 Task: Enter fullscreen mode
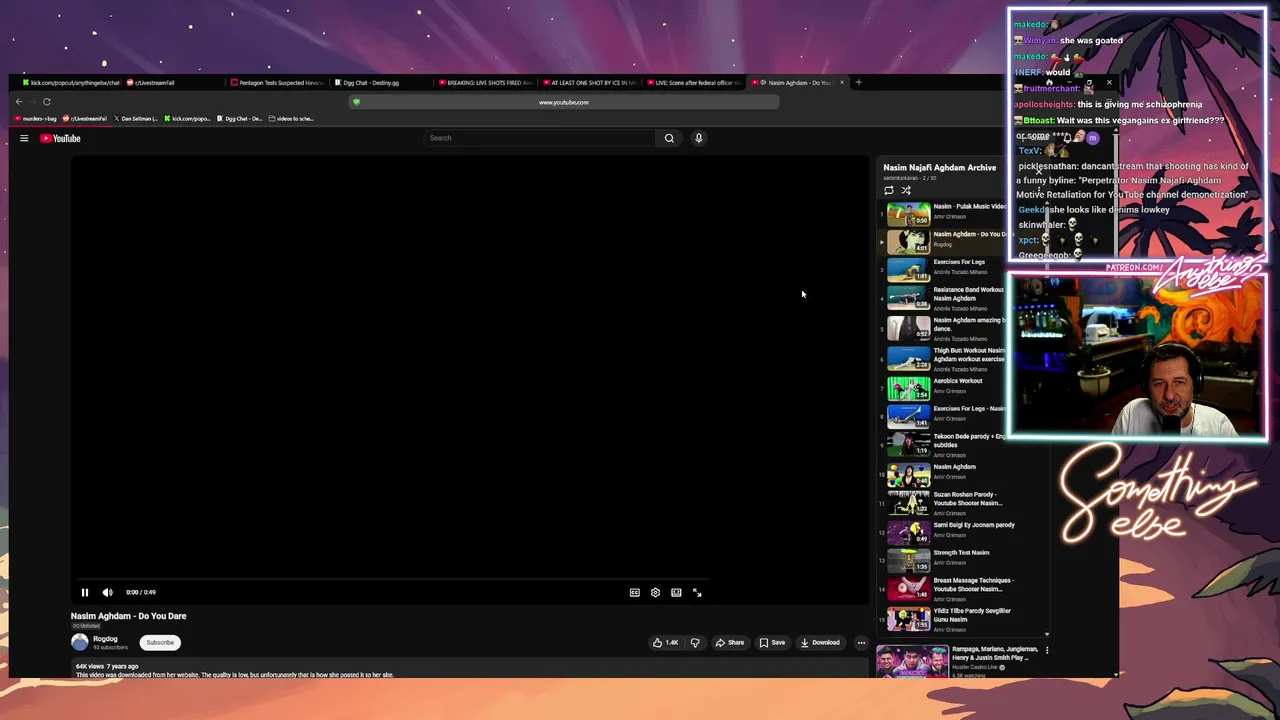[x=697, y=592]
